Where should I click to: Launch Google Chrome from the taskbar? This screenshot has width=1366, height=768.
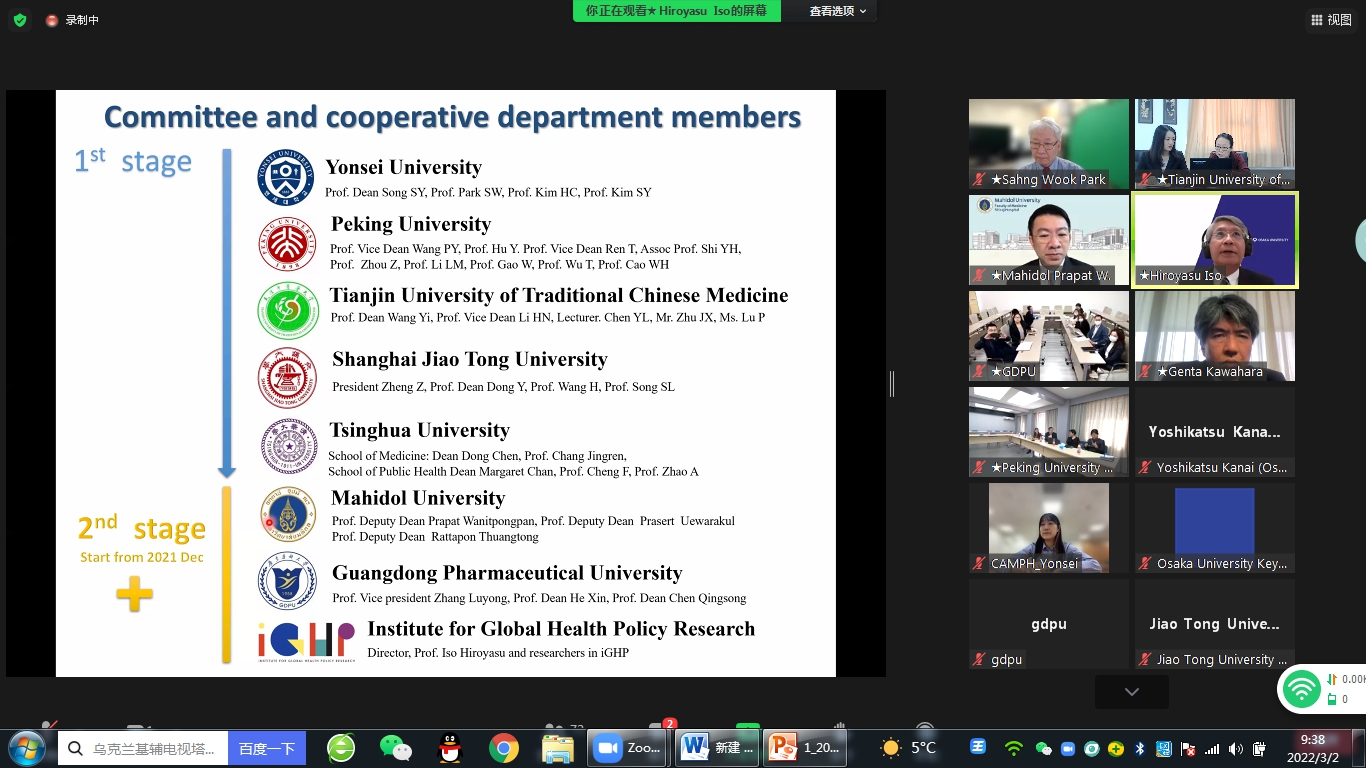tap(504, 748)
